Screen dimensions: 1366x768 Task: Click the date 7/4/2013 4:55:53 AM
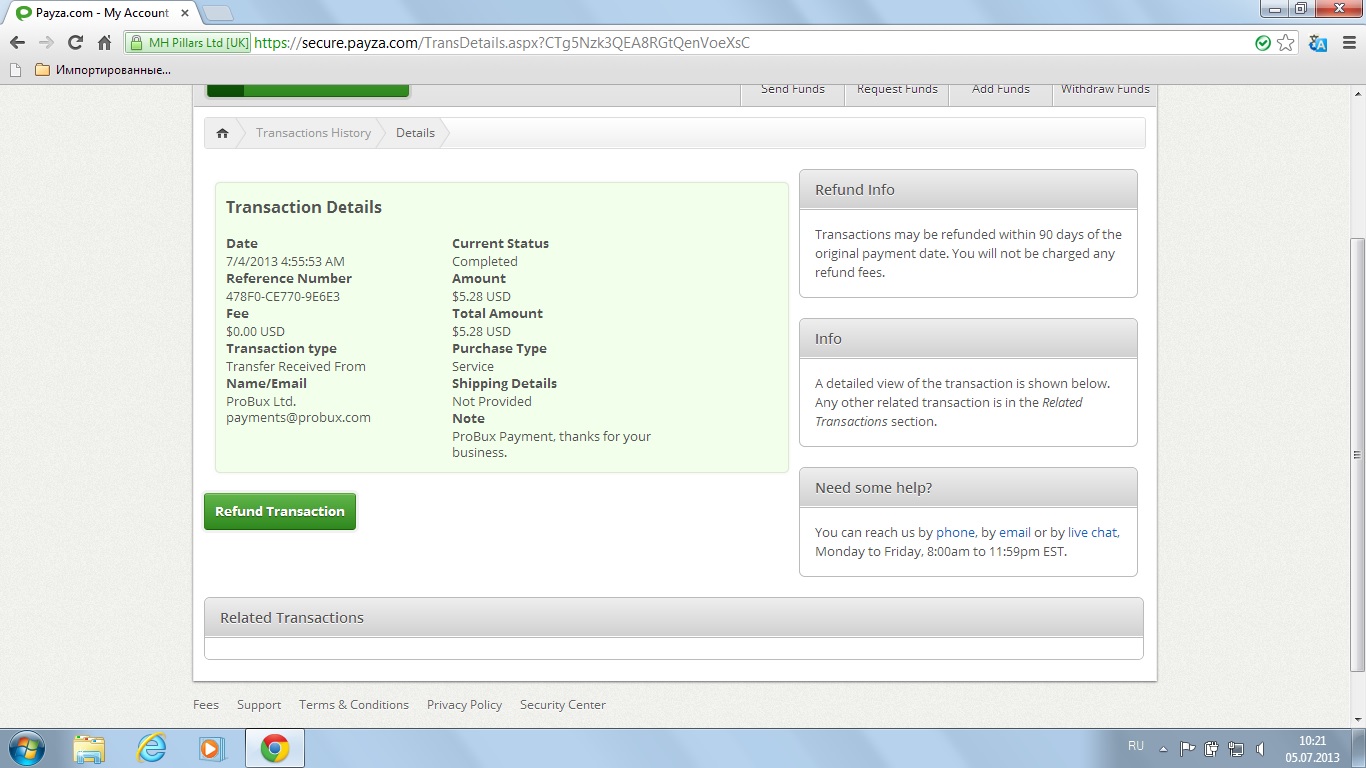285,262
